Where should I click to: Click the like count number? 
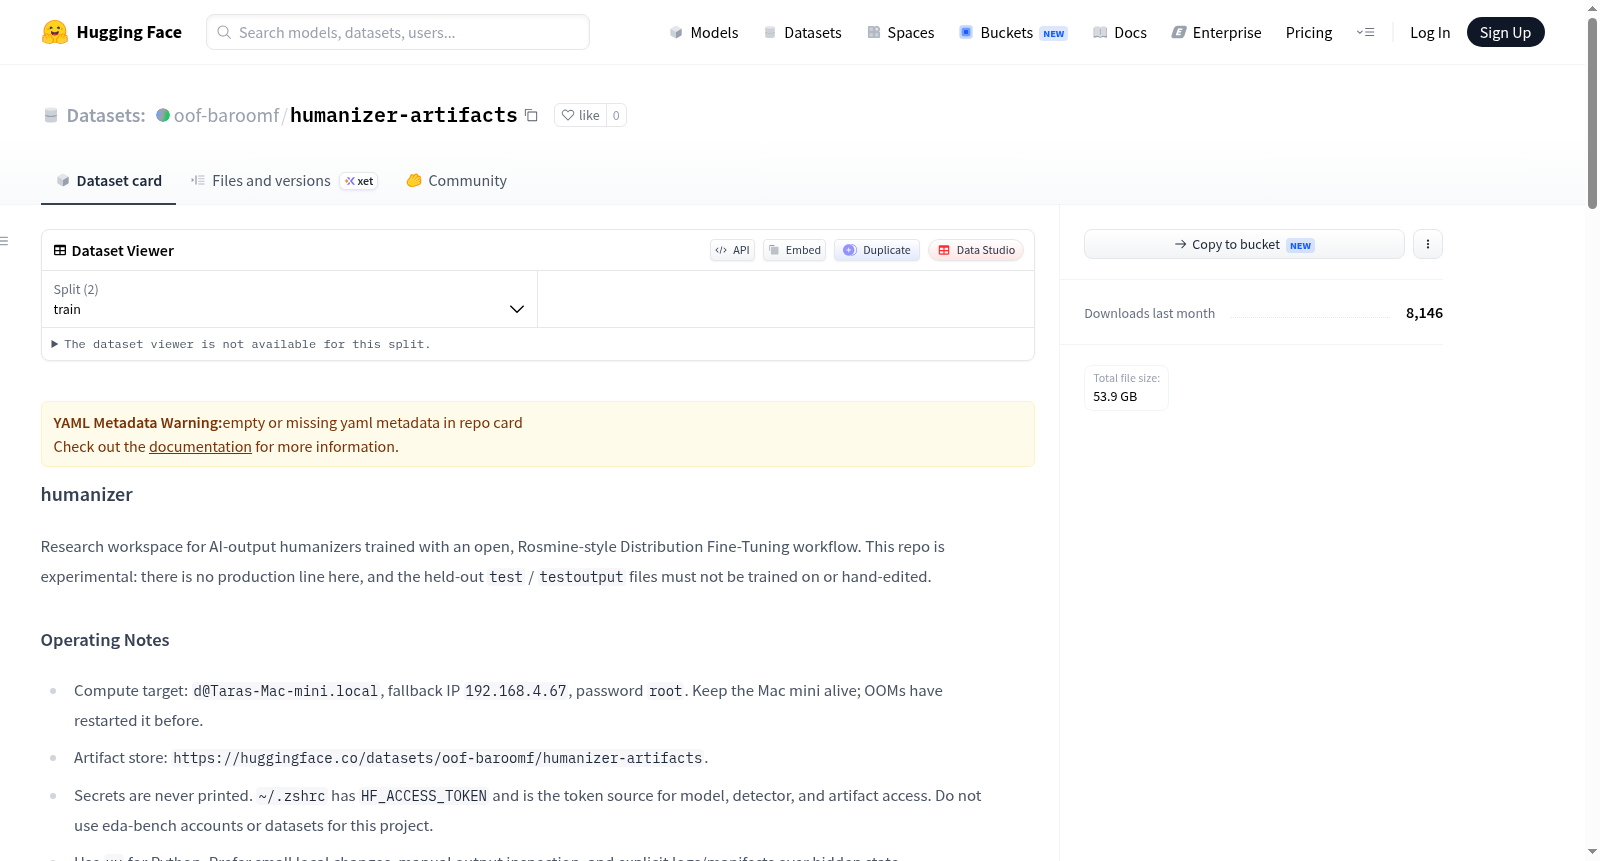coord(616,116)
